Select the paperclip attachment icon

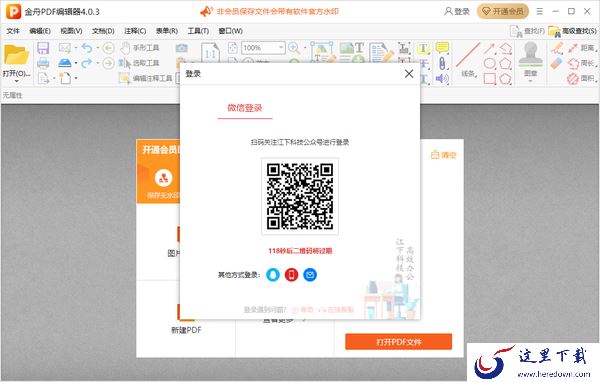click(x=442, y=63)
